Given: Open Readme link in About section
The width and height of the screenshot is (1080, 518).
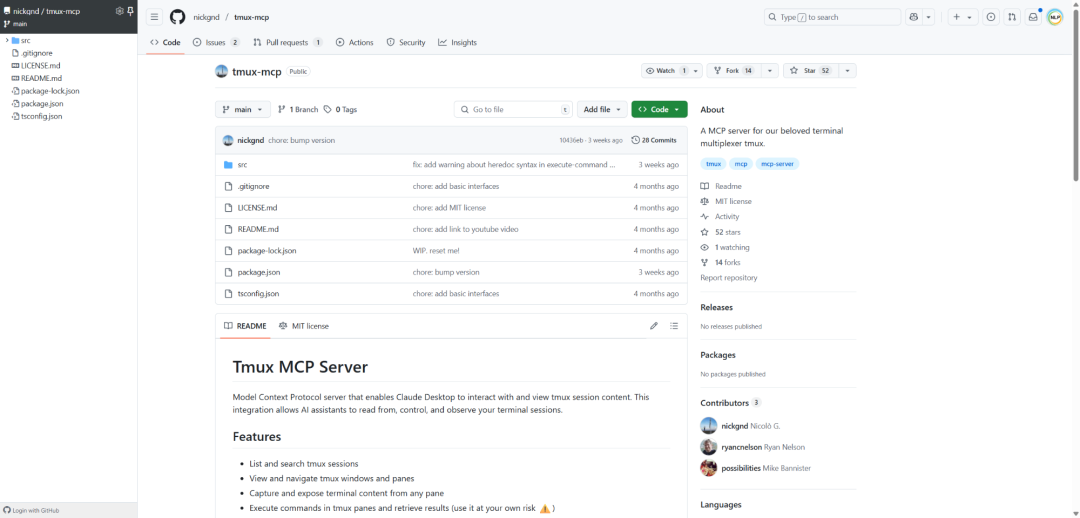Looking at the screenshot, I should coord(721,186).
